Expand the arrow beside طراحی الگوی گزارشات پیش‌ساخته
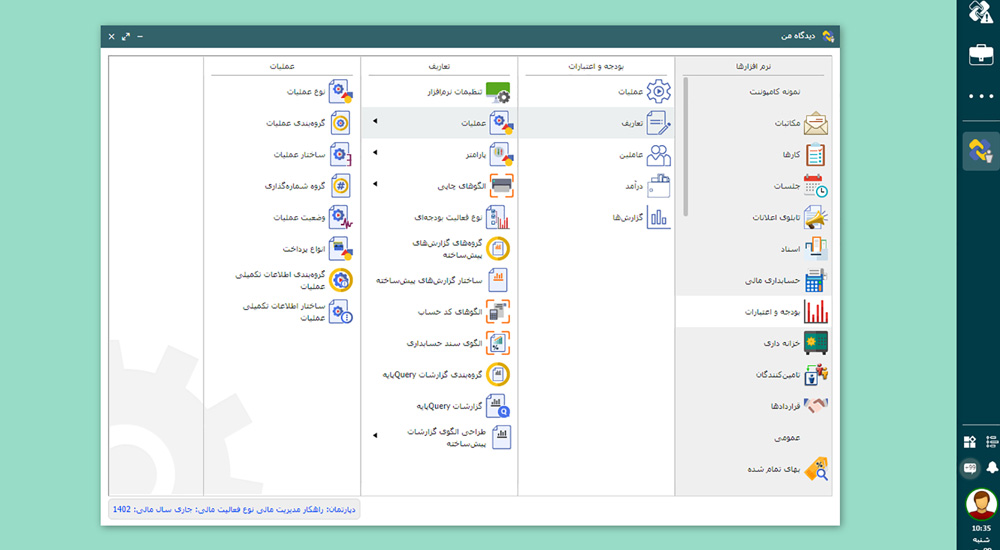Screen dimensions: 1000x550 (x=375, y=435)
